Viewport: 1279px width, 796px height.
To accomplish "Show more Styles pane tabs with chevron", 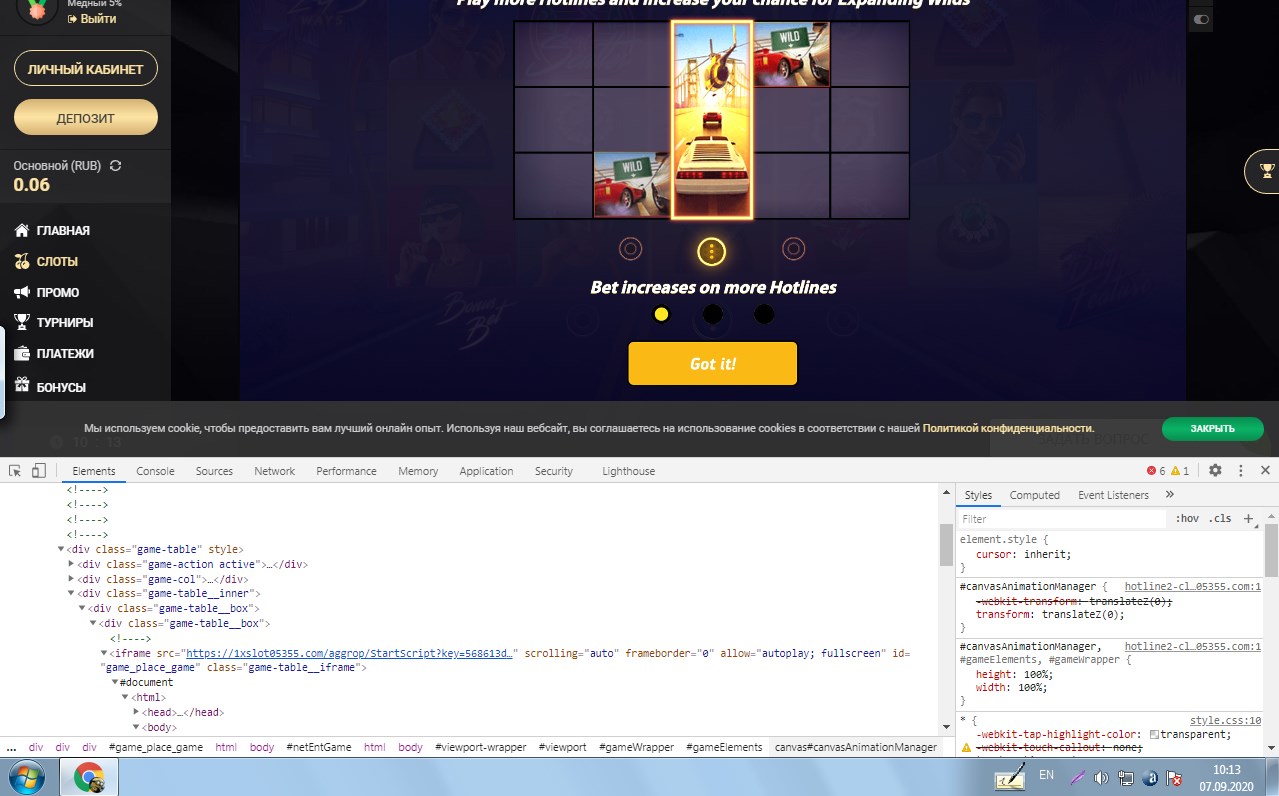I will point(1170,494).
